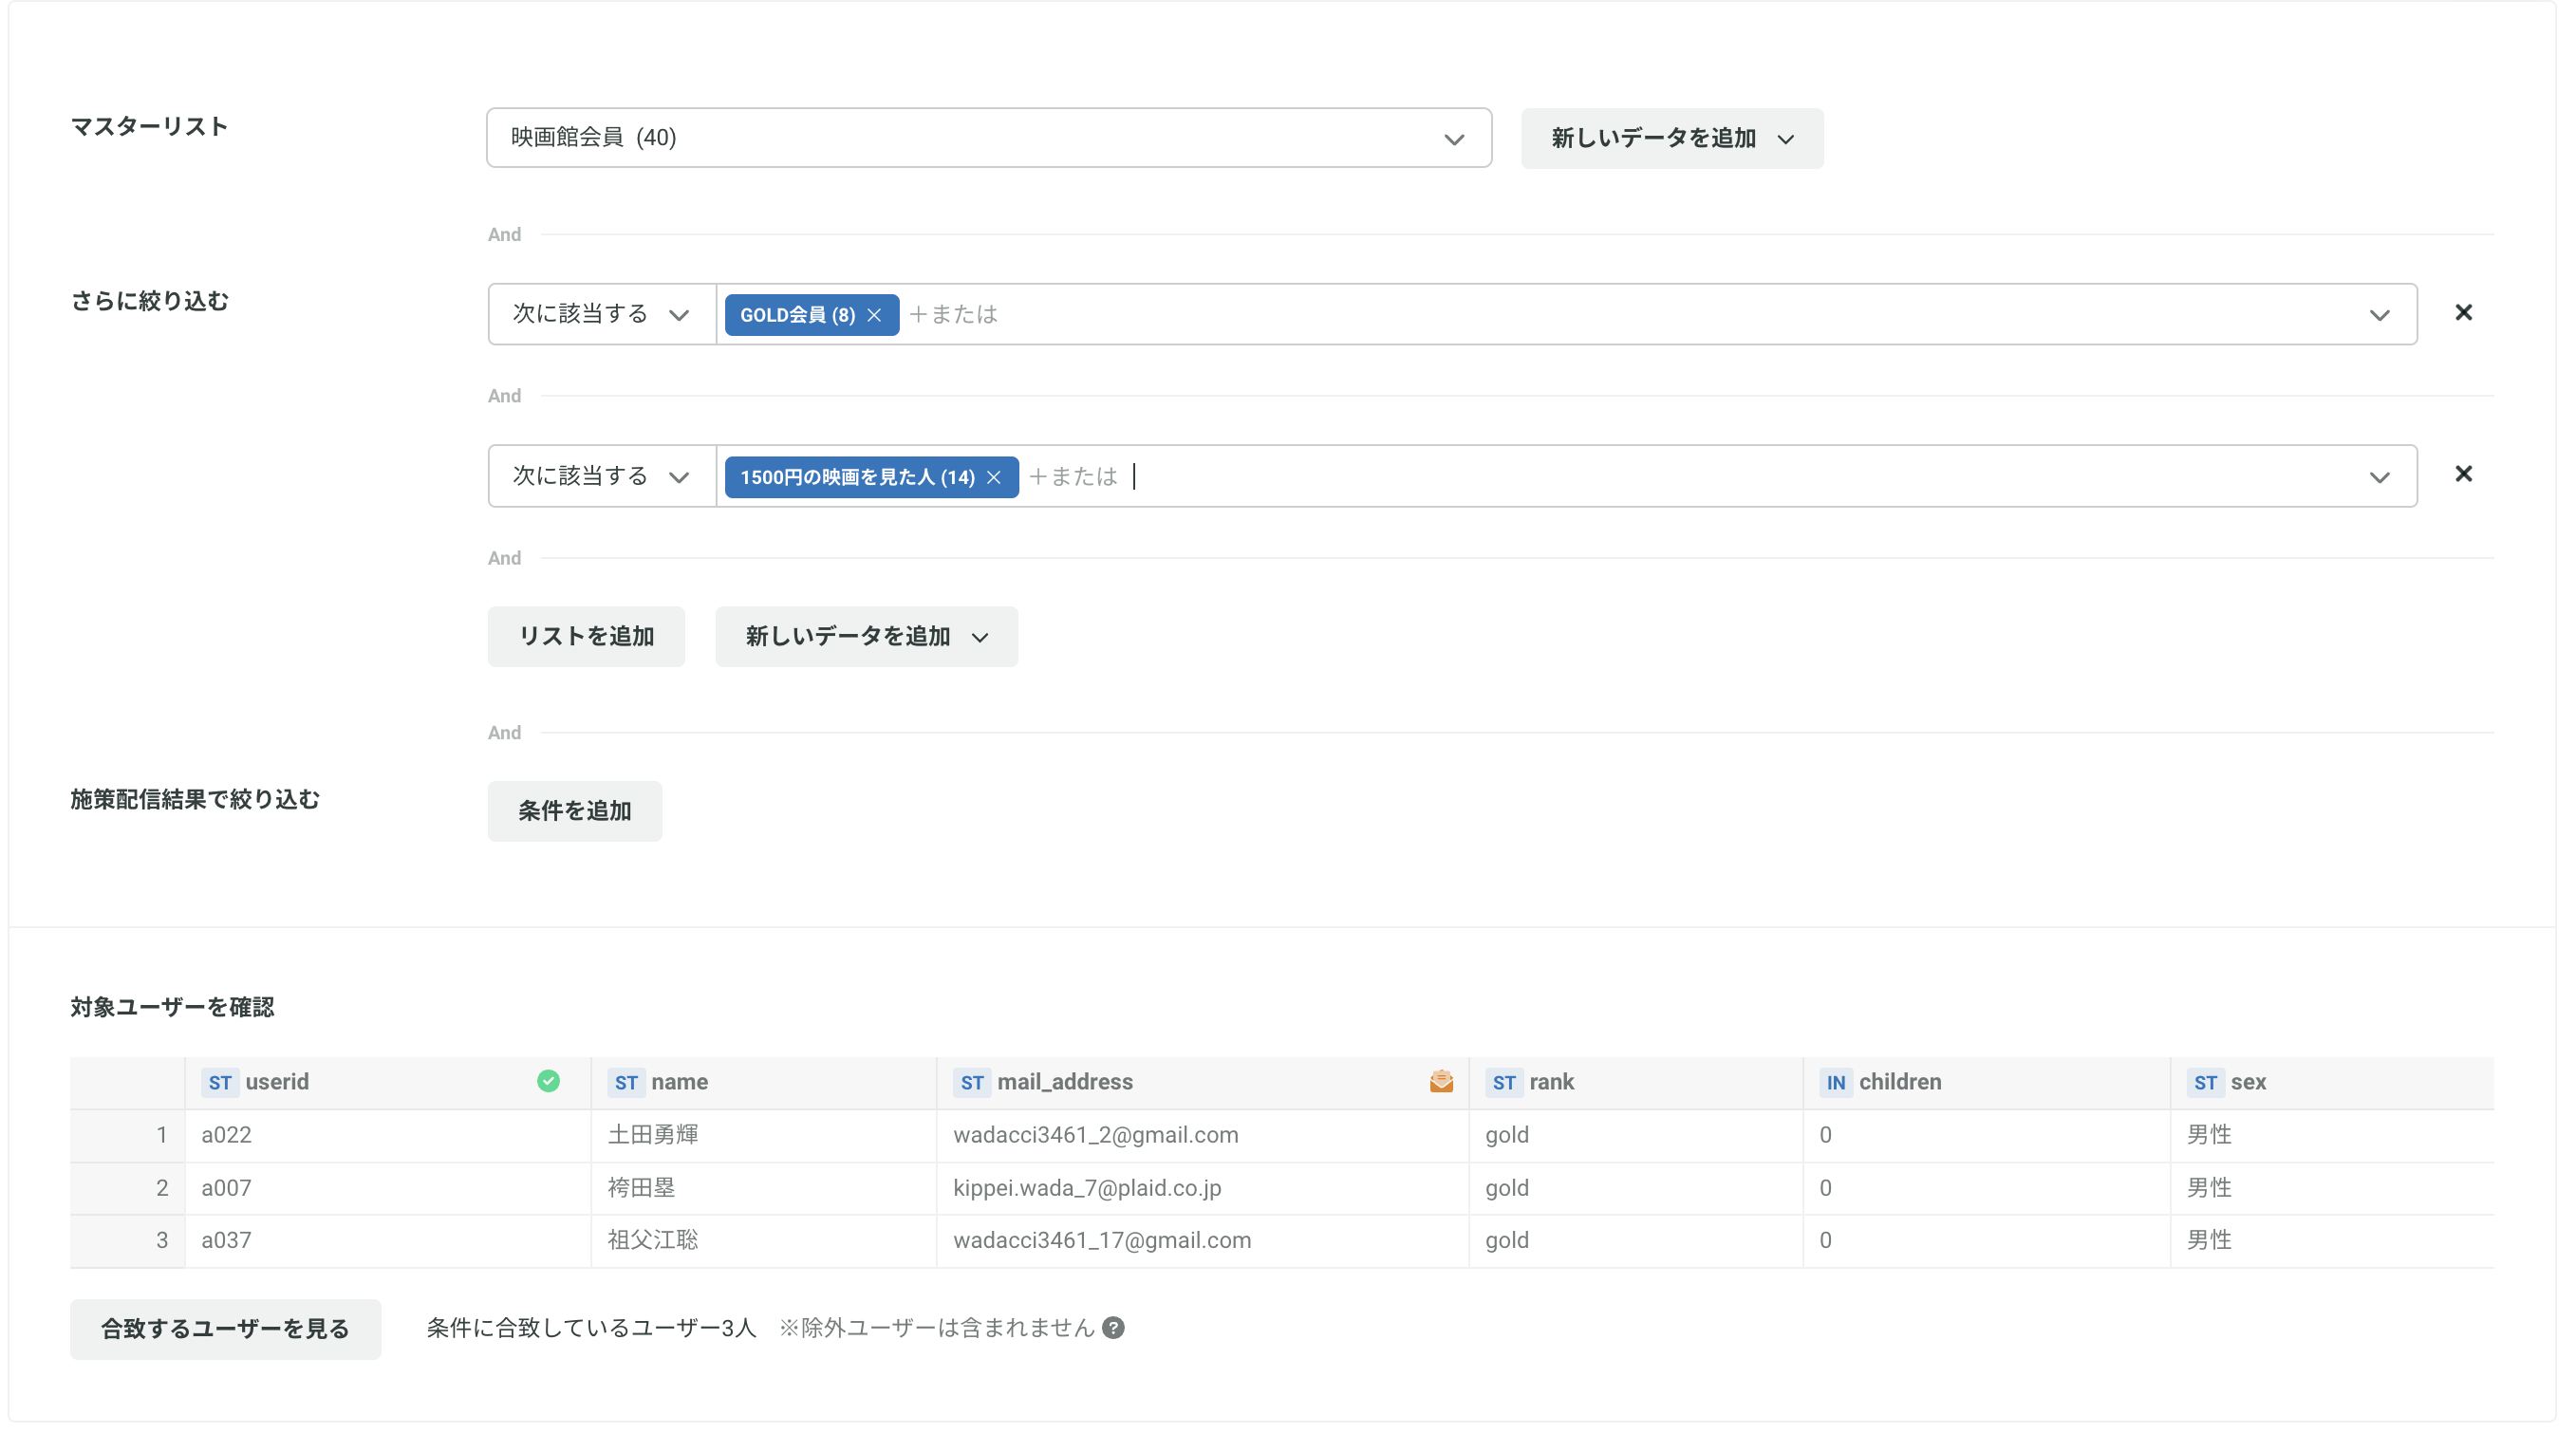This screenshot has width=2576, height=1433.
Task: Click the userid column header
Action: 388,1082
